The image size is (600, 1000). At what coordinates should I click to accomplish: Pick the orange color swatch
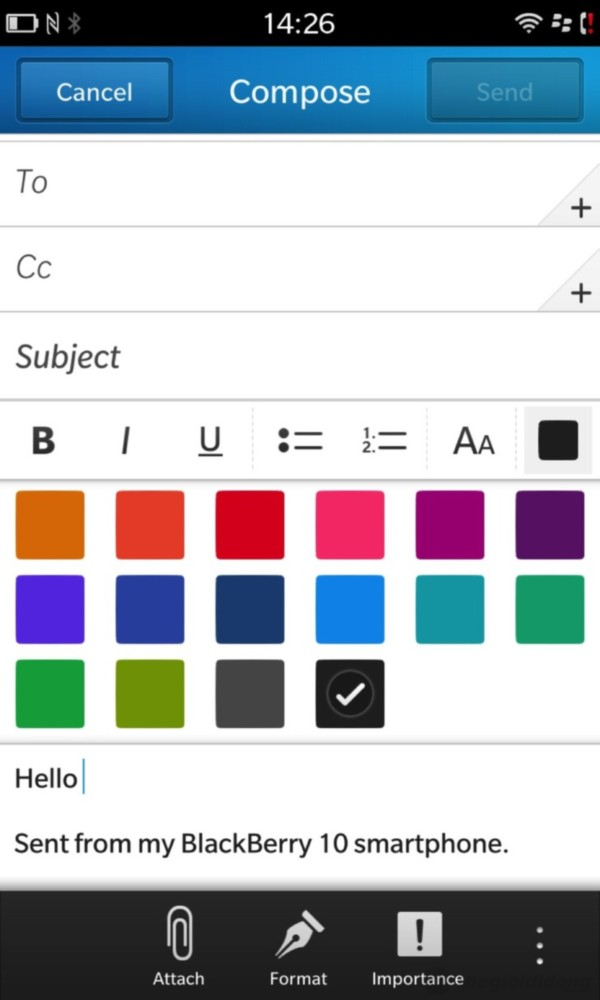50,525
